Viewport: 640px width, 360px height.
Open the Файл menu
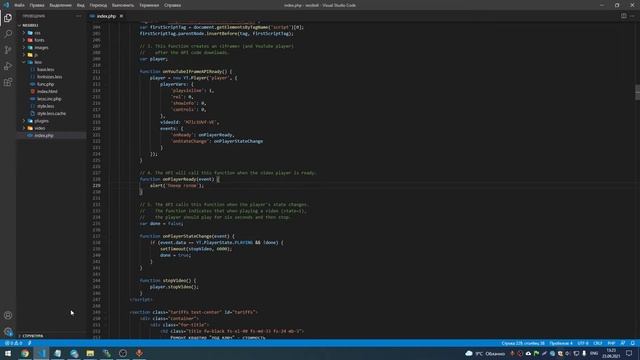[x=19, y=5]
